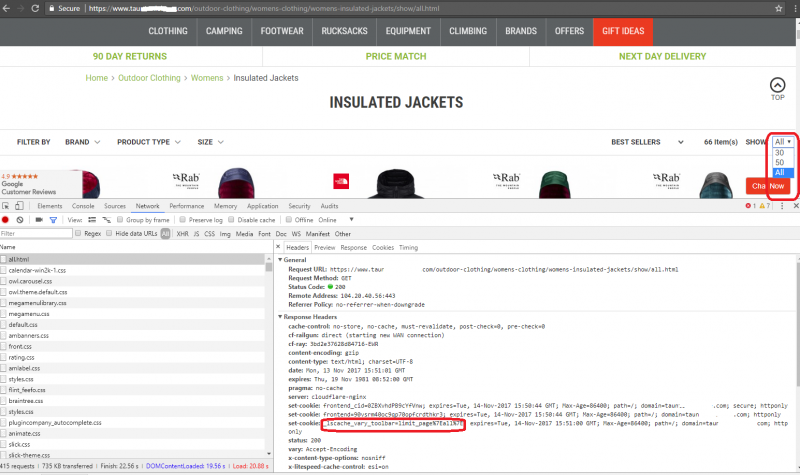The width and height of the screenshot is (800, 475).
Task: Click the Chat Now button
Action: pyautogui.click(x=767, y=186)
